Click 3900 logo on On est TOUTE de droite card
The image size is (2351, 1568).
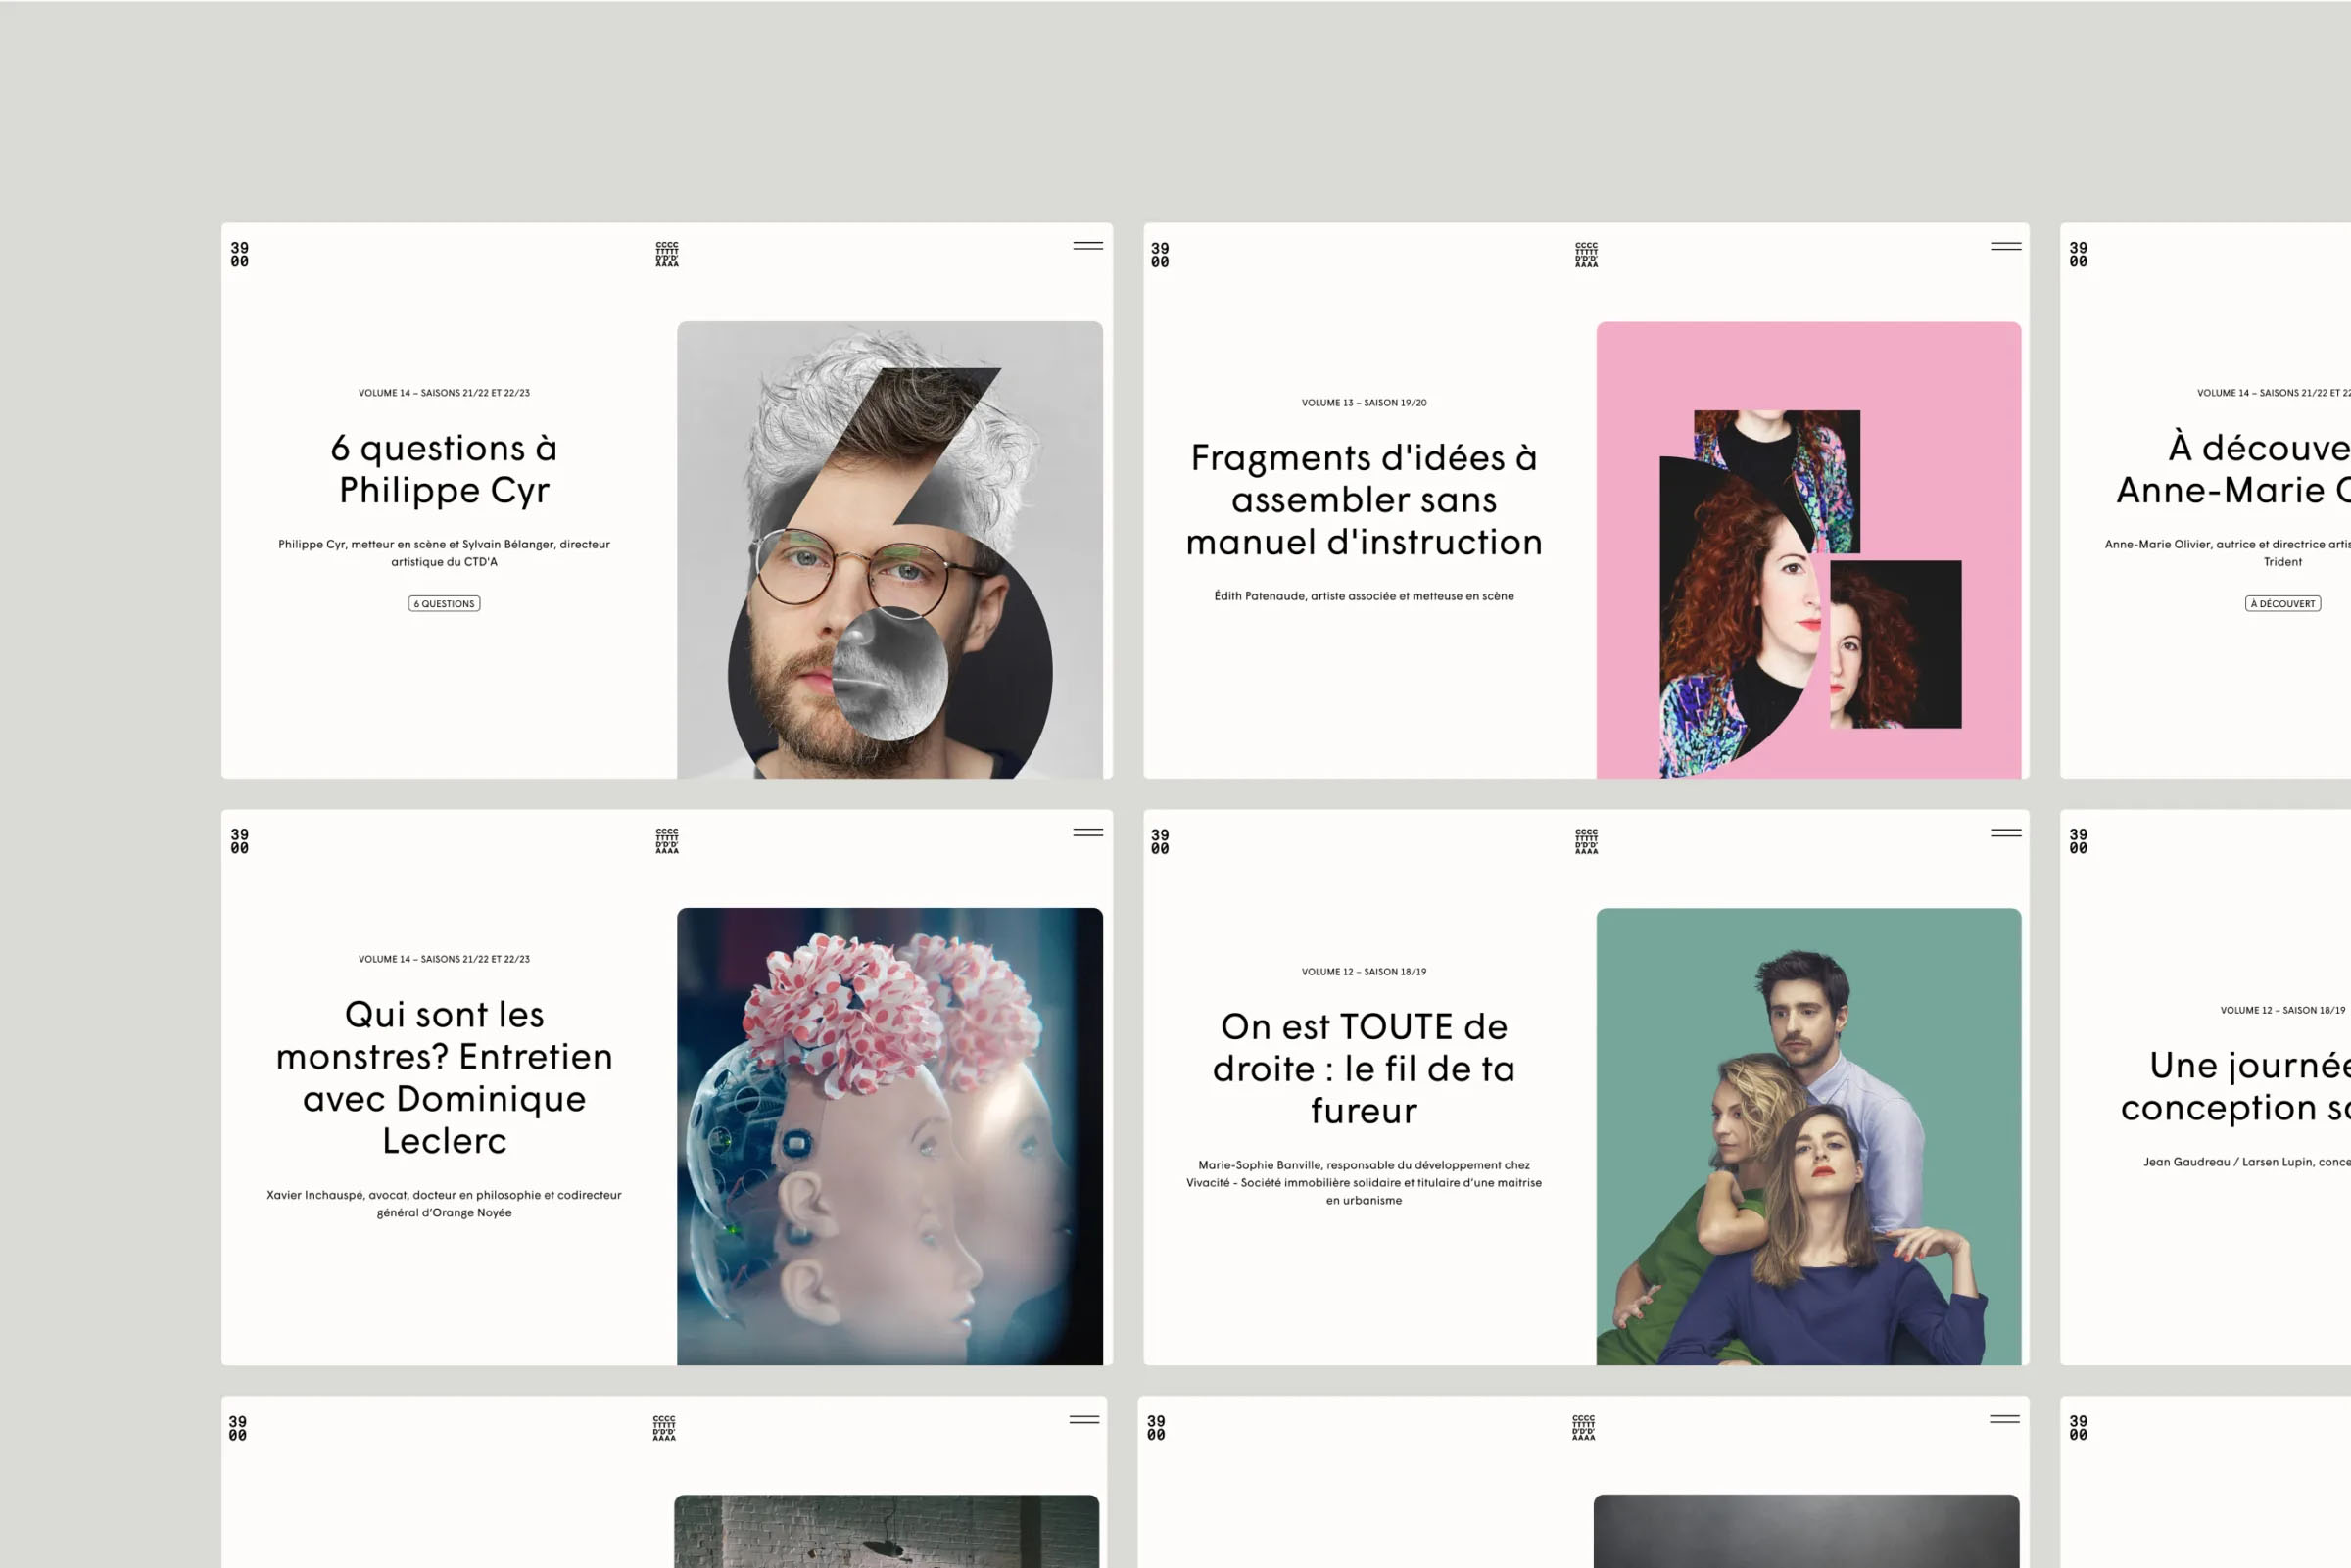click(1160, 841)
